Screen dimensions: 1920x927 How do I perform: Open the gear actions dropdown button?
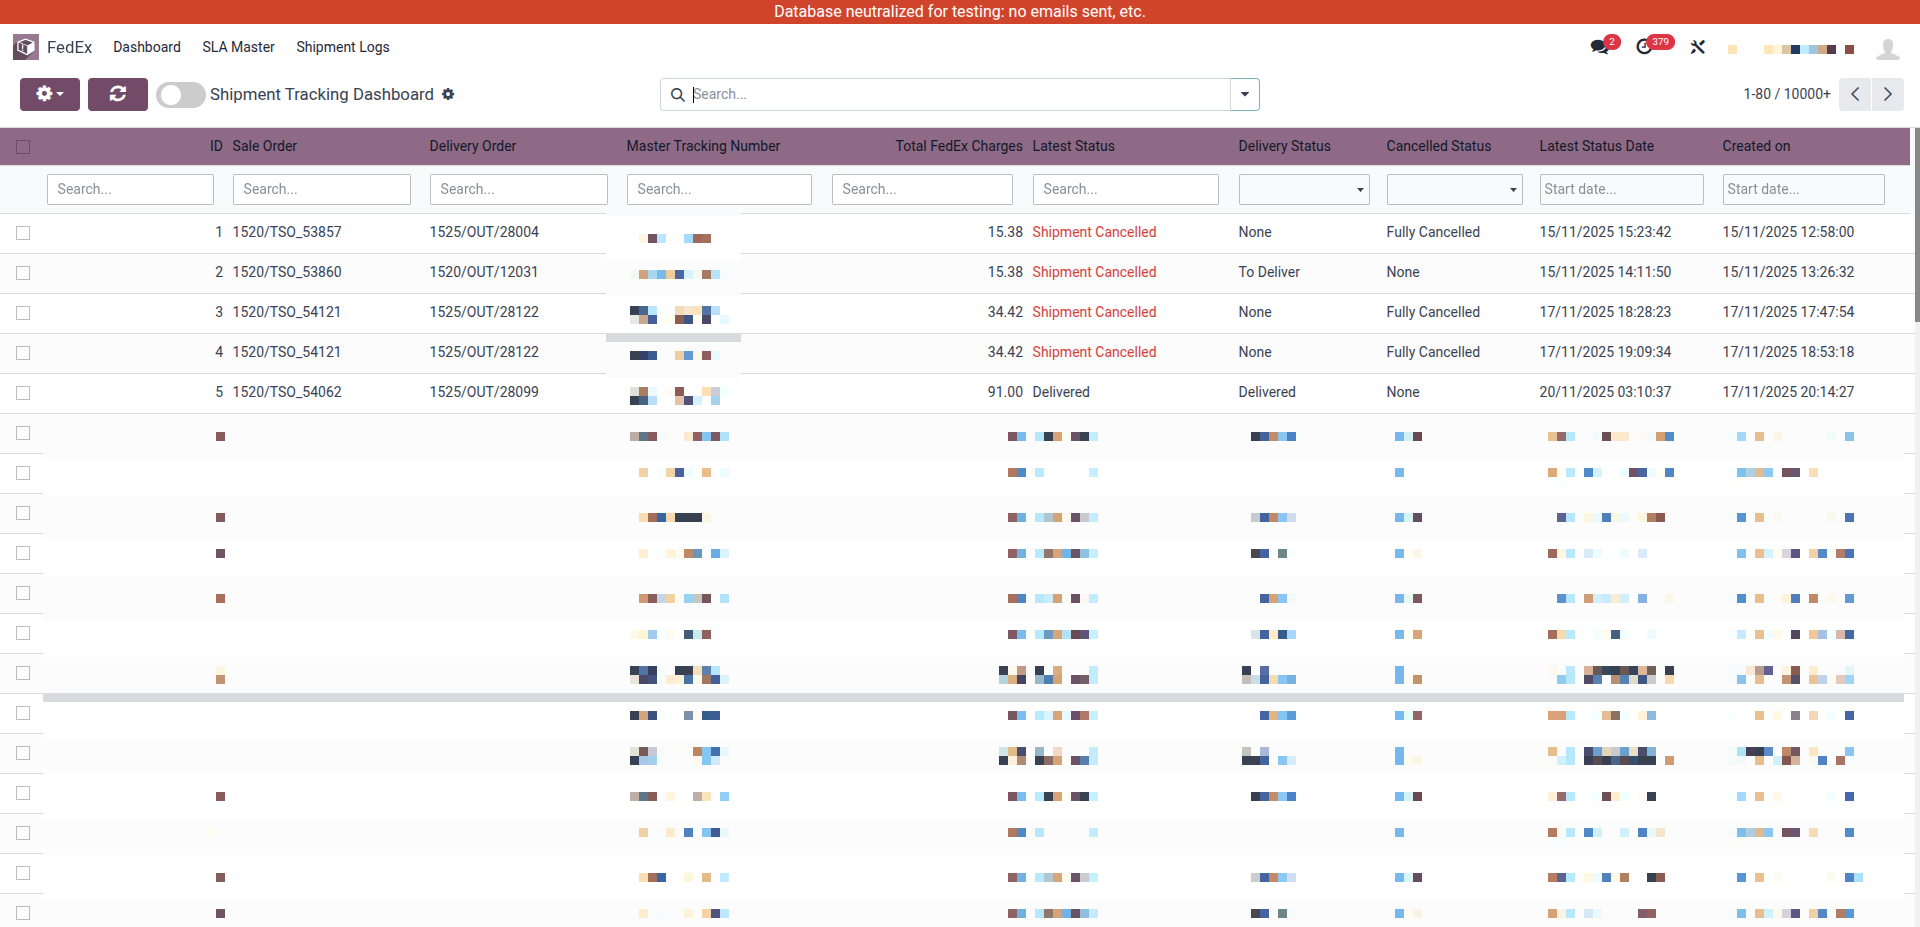coord(50,94)
